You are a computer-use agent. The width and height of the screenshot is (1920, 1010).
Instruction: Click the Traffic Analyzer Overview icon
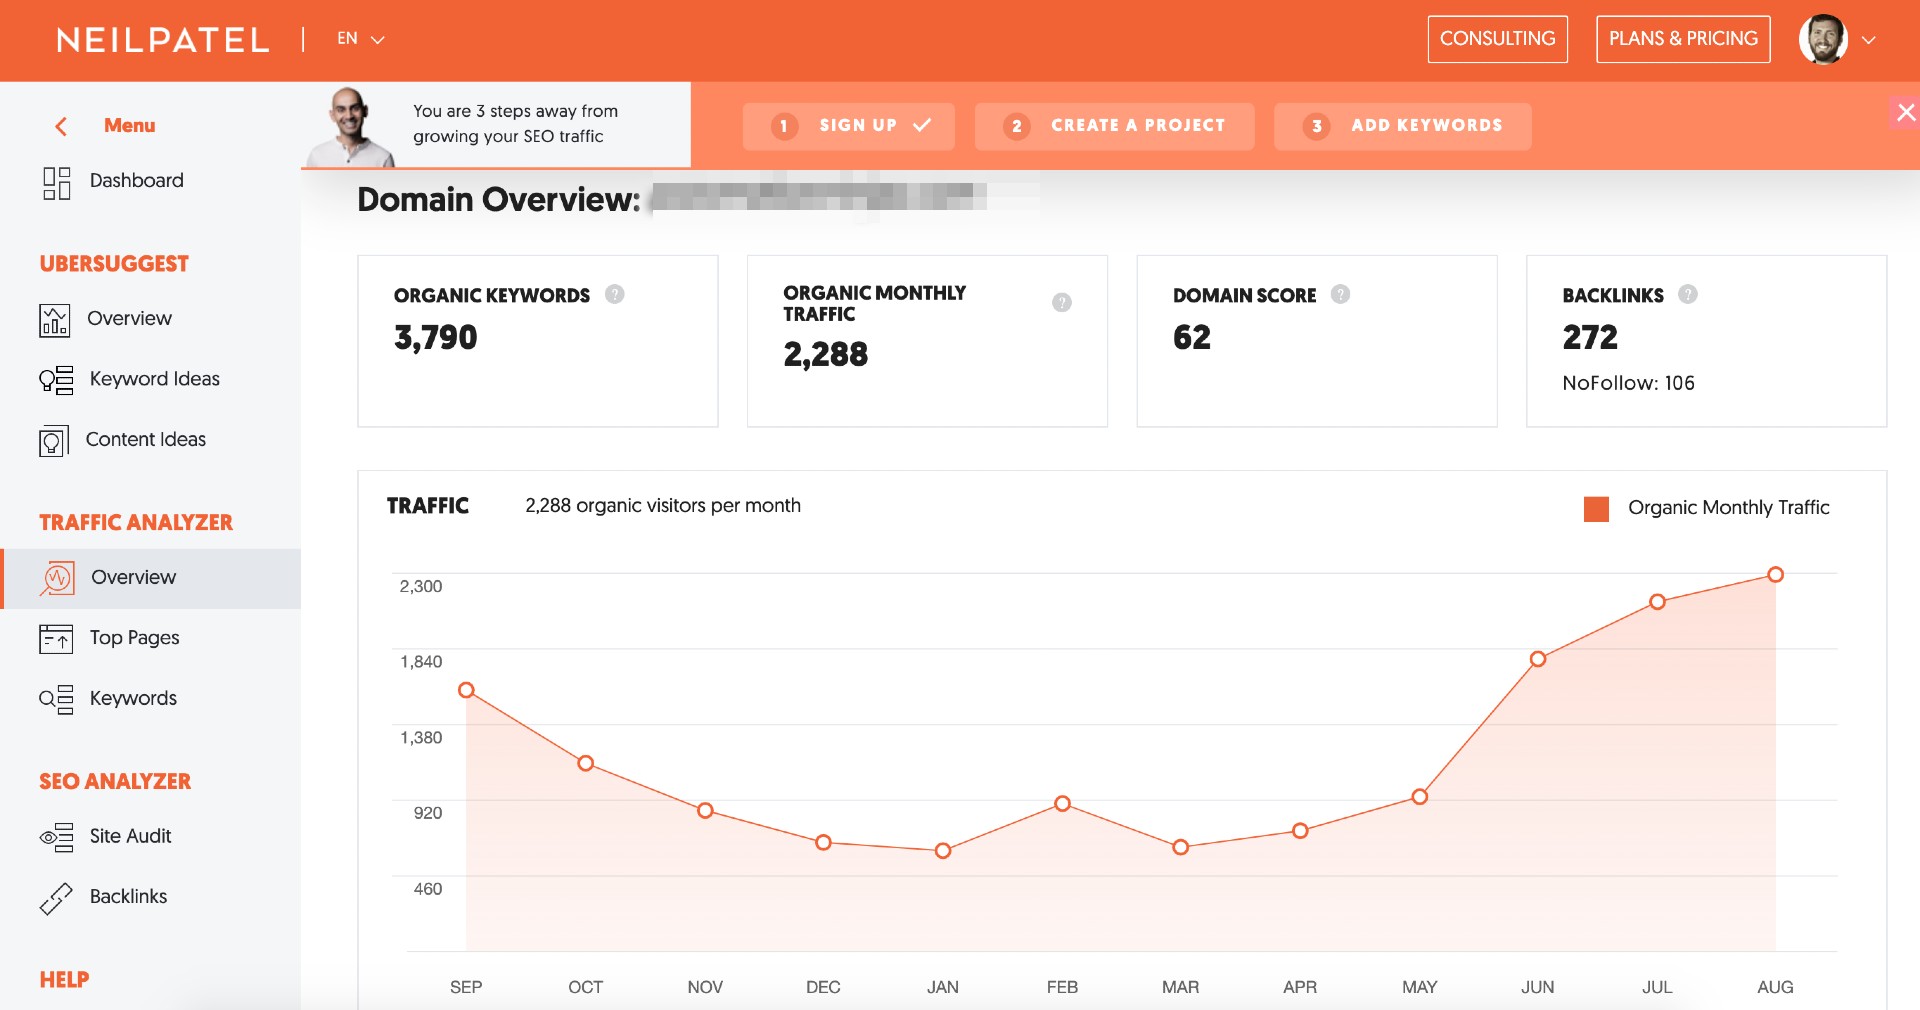[57, 578]
